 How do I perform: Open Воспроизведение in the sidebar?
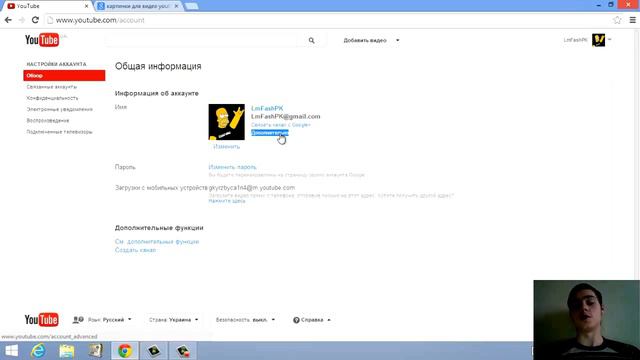(48, 121)
